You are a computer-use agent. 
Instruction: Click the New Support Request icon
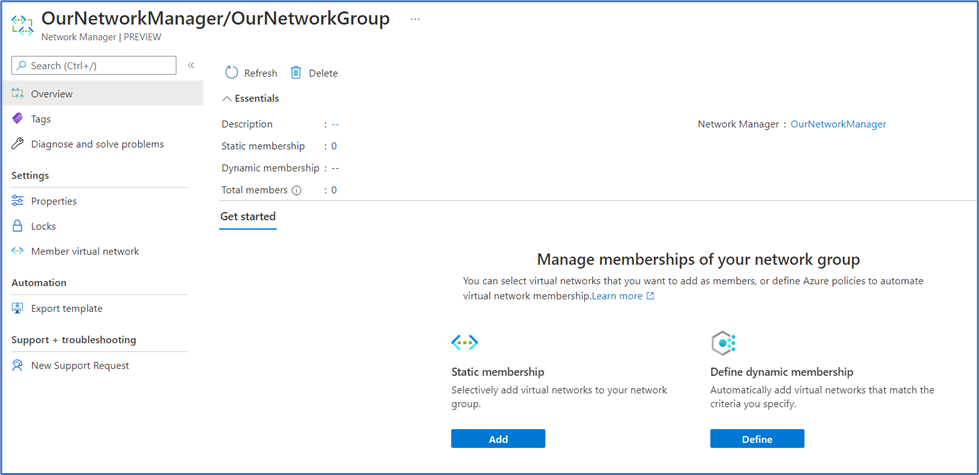(x=17, y=365)
